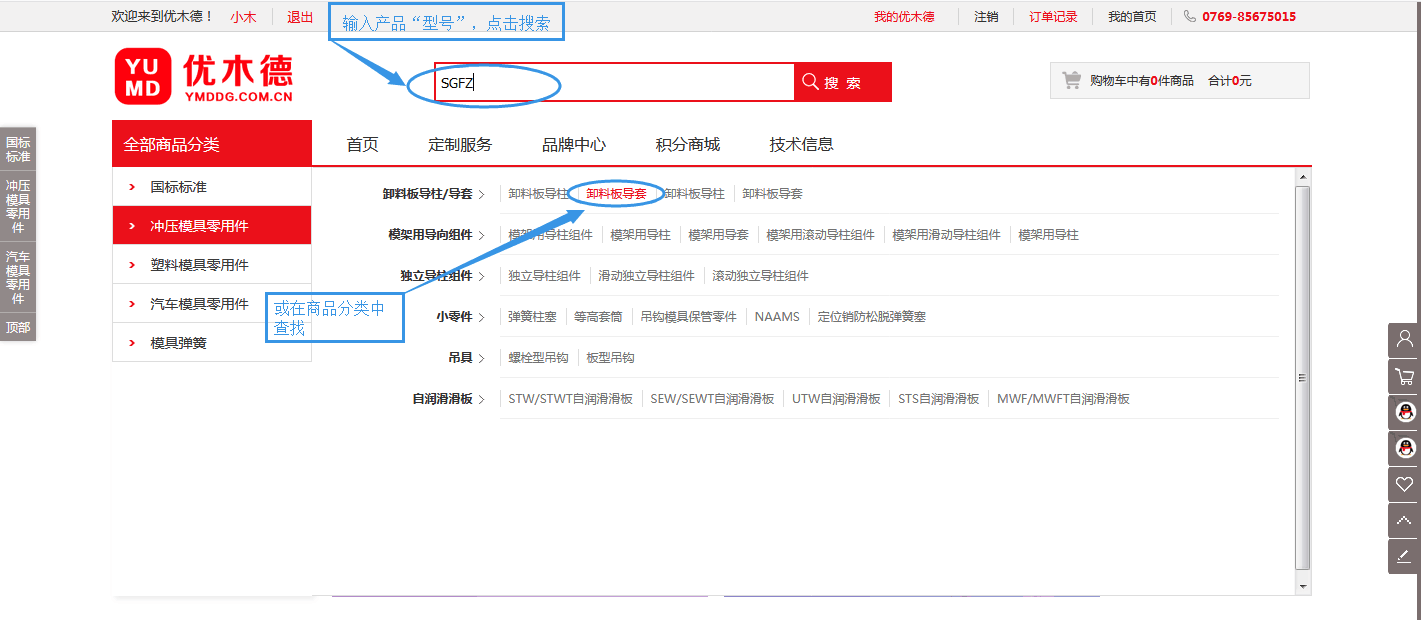The height and width of the screenshot is (620, 1421).
Task: Select 模具弹簧 in the category list
Action: (x=212, y=343)
